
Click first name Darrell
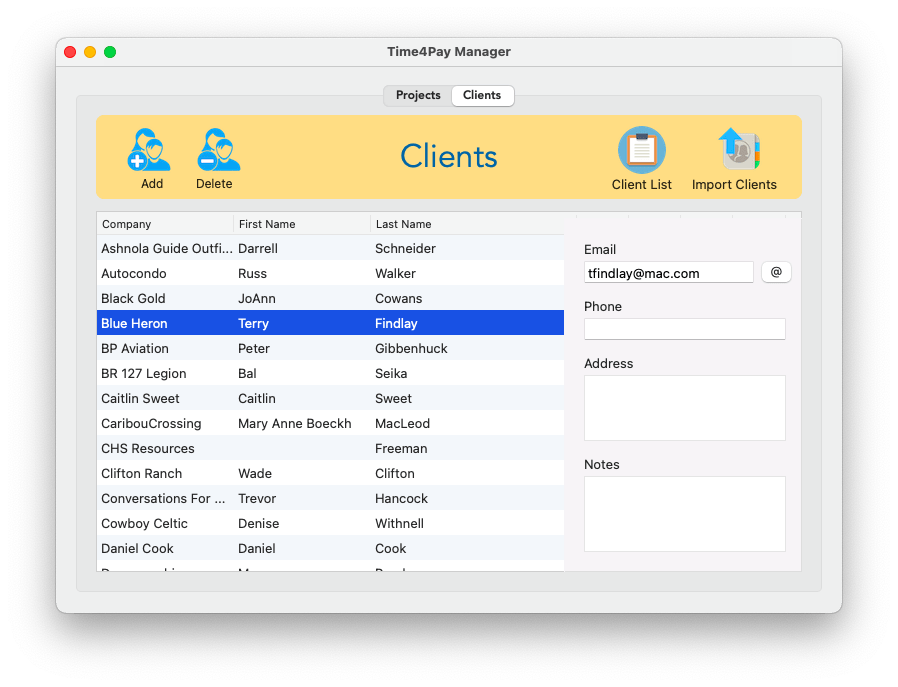(258, 248)
